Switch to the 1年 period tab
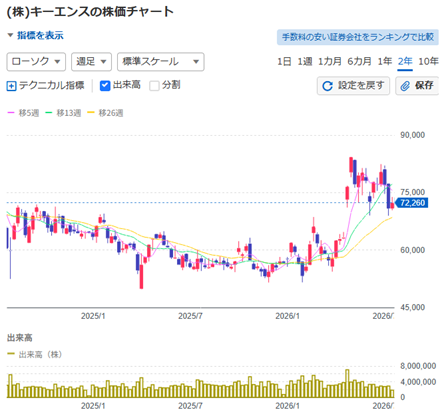The height and width of the screenshot is (412, 440). point(385,61)
